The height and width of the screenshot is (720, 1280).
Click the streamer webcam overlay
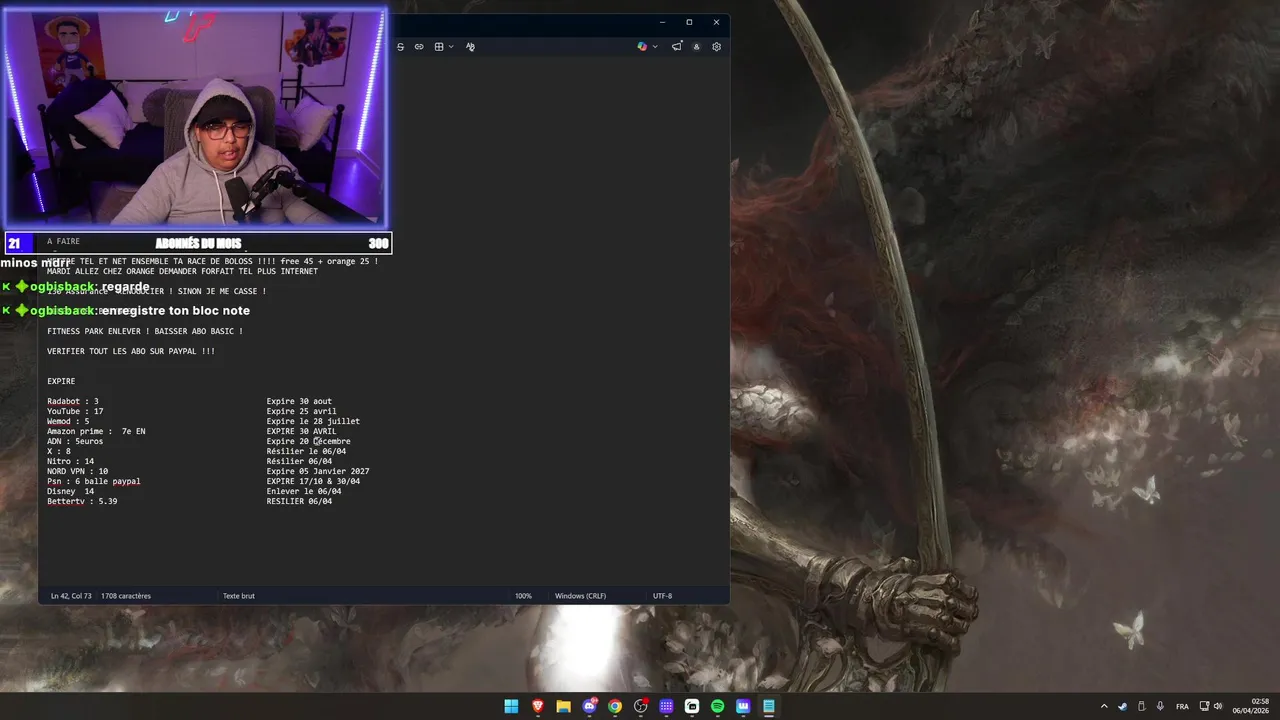[196, 119]
